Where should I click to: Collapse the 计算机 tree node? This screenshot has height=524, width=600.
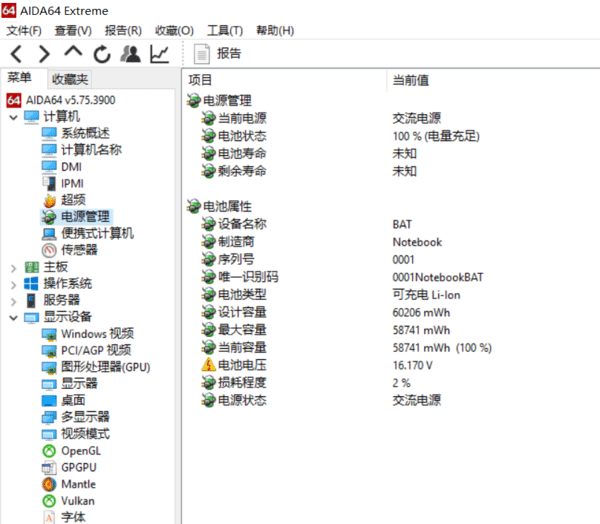pyautogui.click(x=13, y=117)
